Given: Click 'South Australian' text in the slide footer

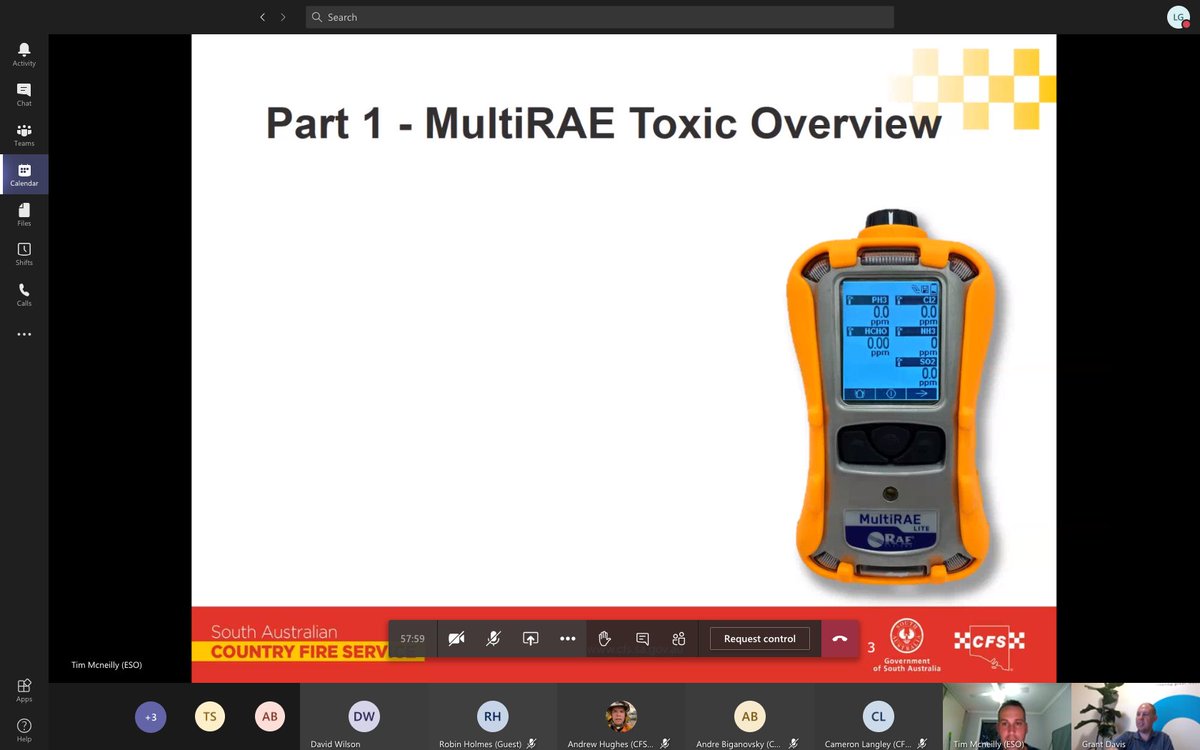Looking at the screenshot, I should (274, 632).
